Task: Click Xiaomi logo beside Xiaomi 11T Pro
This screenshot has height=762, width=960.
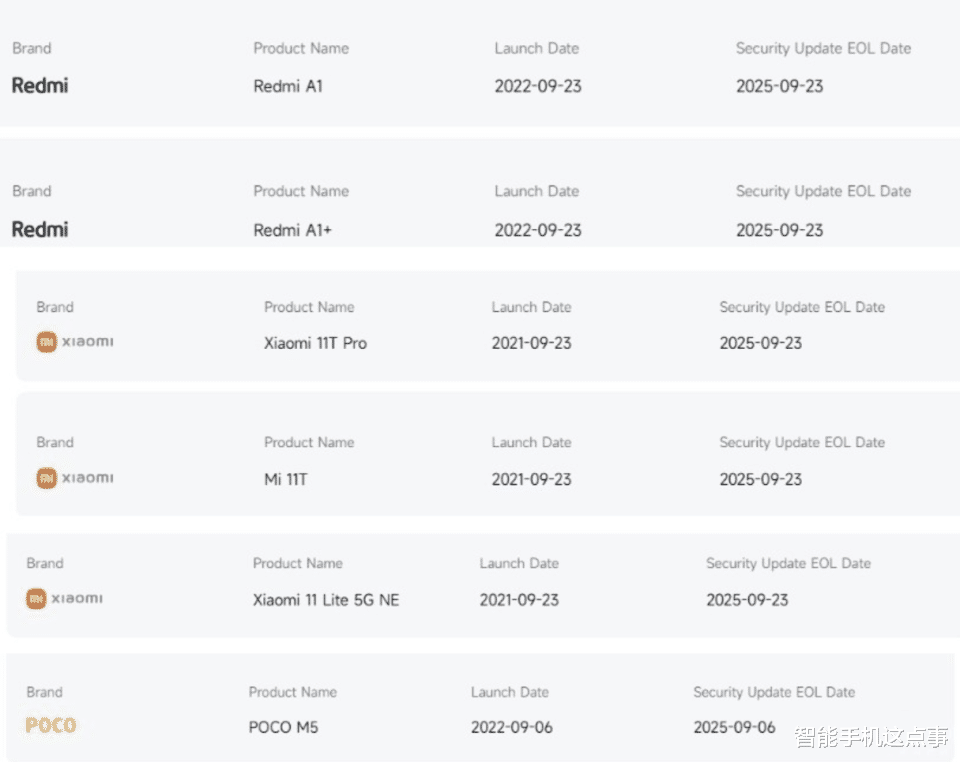Action: pyautogui.click(x=75, y=342)
